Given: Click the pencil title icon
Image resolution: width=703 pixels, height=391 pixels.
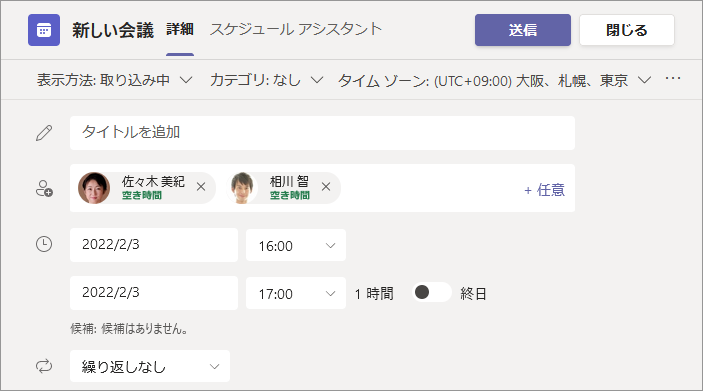Looking at the screenshot, I should coord(44,133).
